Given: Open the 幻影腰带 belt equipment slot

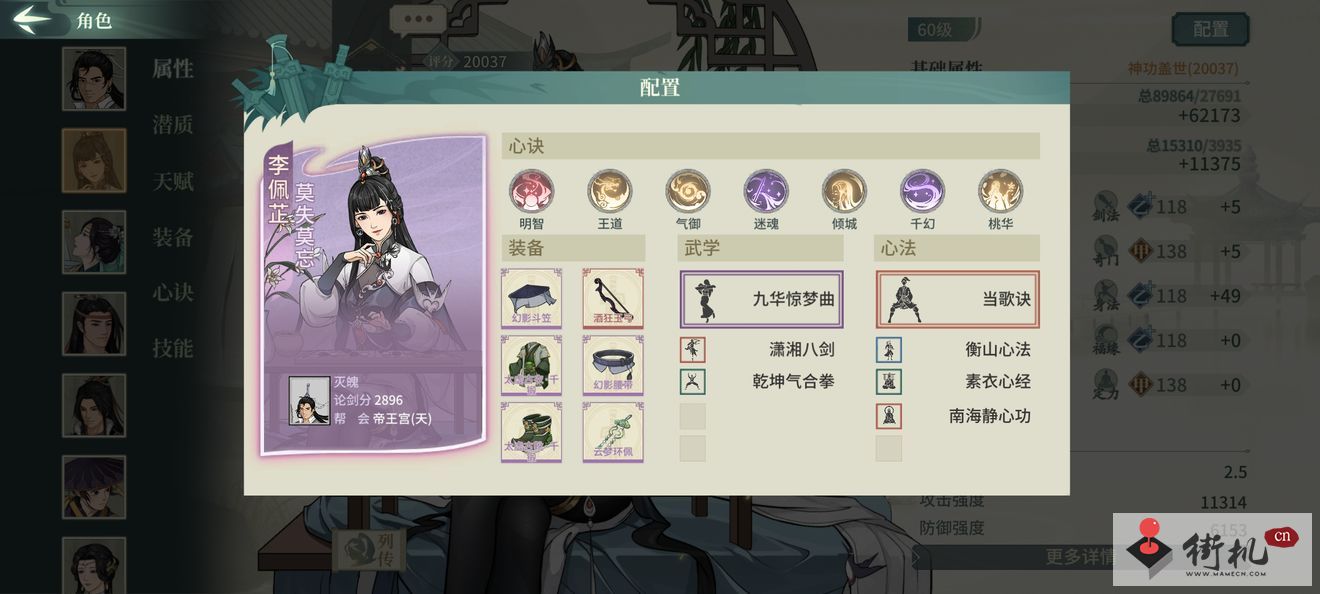Looking at the screenshot, I should coord(613,365).
